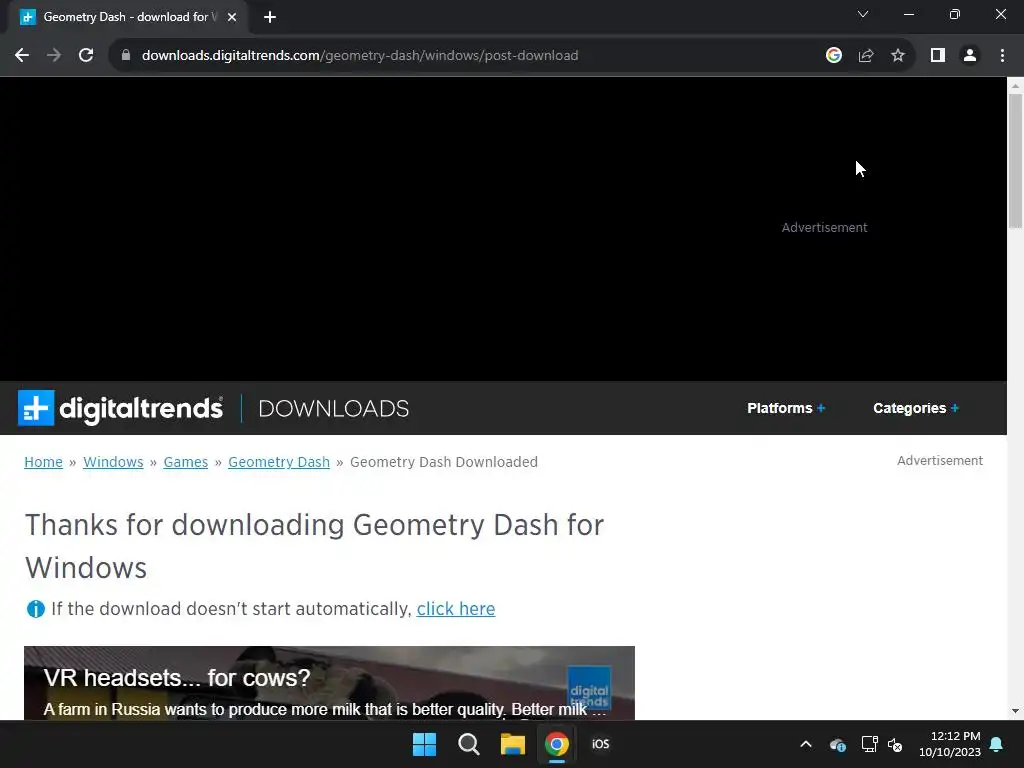This screenshot has width=1024, height=768.
Task: Click the scrollbar down arrow
Action: point(1015,711)
